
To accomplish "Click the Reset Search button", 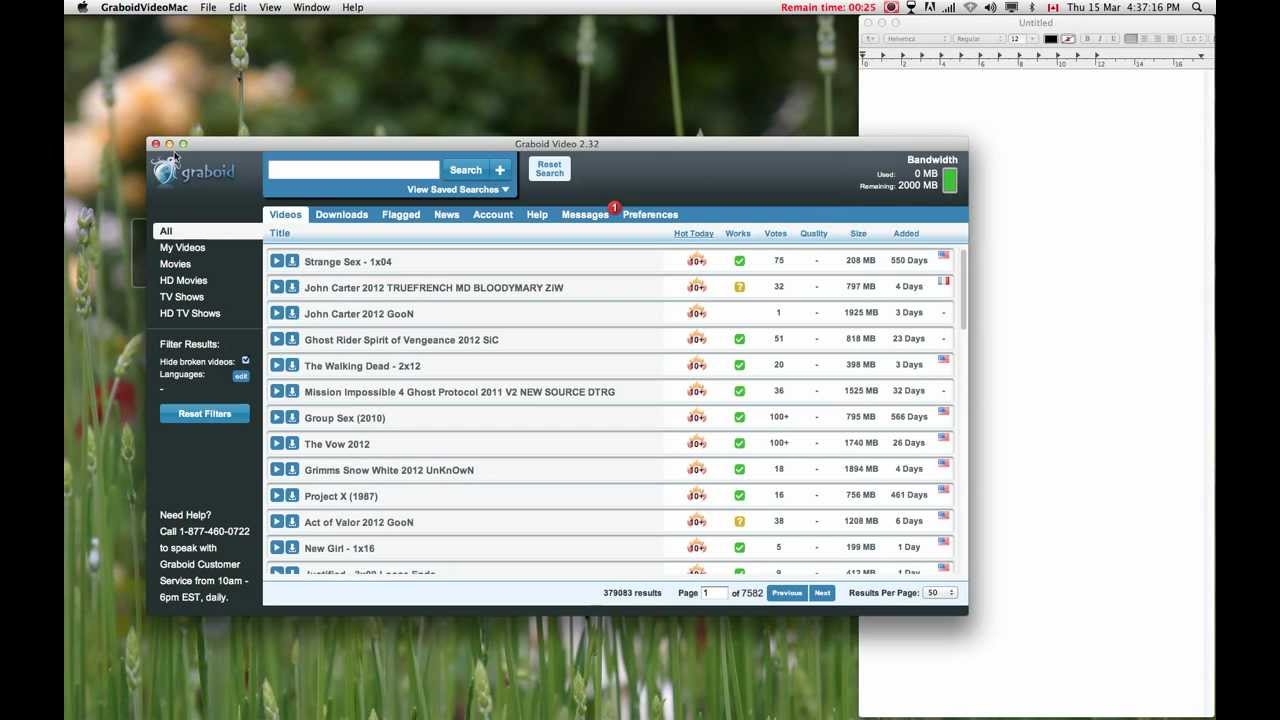I will tap(549, 169).
